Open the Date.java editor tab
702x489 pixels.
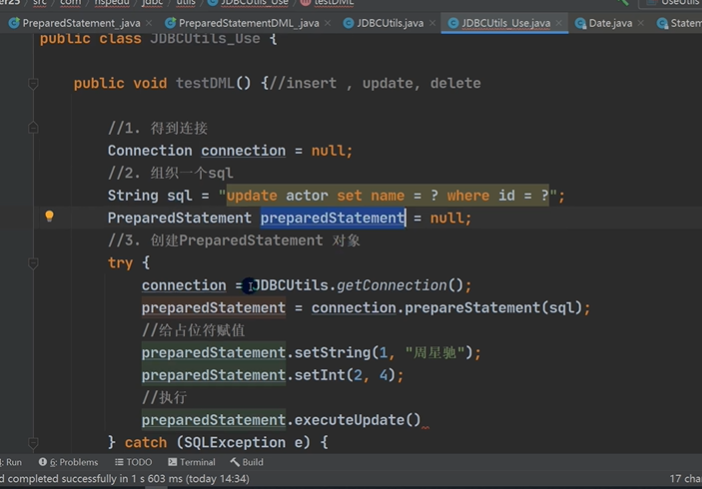click(x=610, y=23)
